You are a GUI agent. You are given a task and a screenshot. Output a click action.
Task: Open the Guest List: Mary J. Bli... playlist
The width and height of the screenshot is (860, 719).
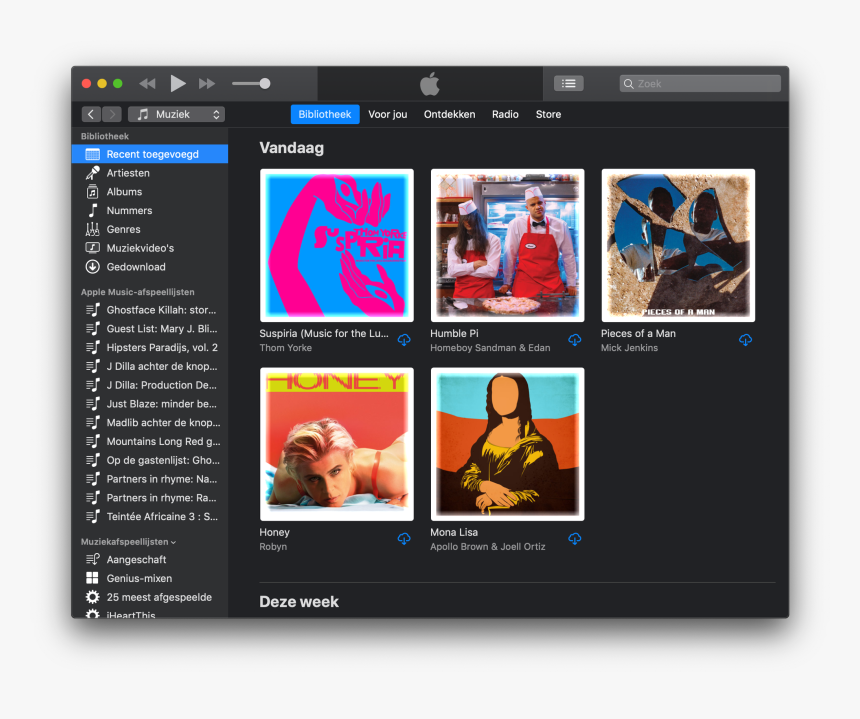pyautogui.click(x=150, y=329)
